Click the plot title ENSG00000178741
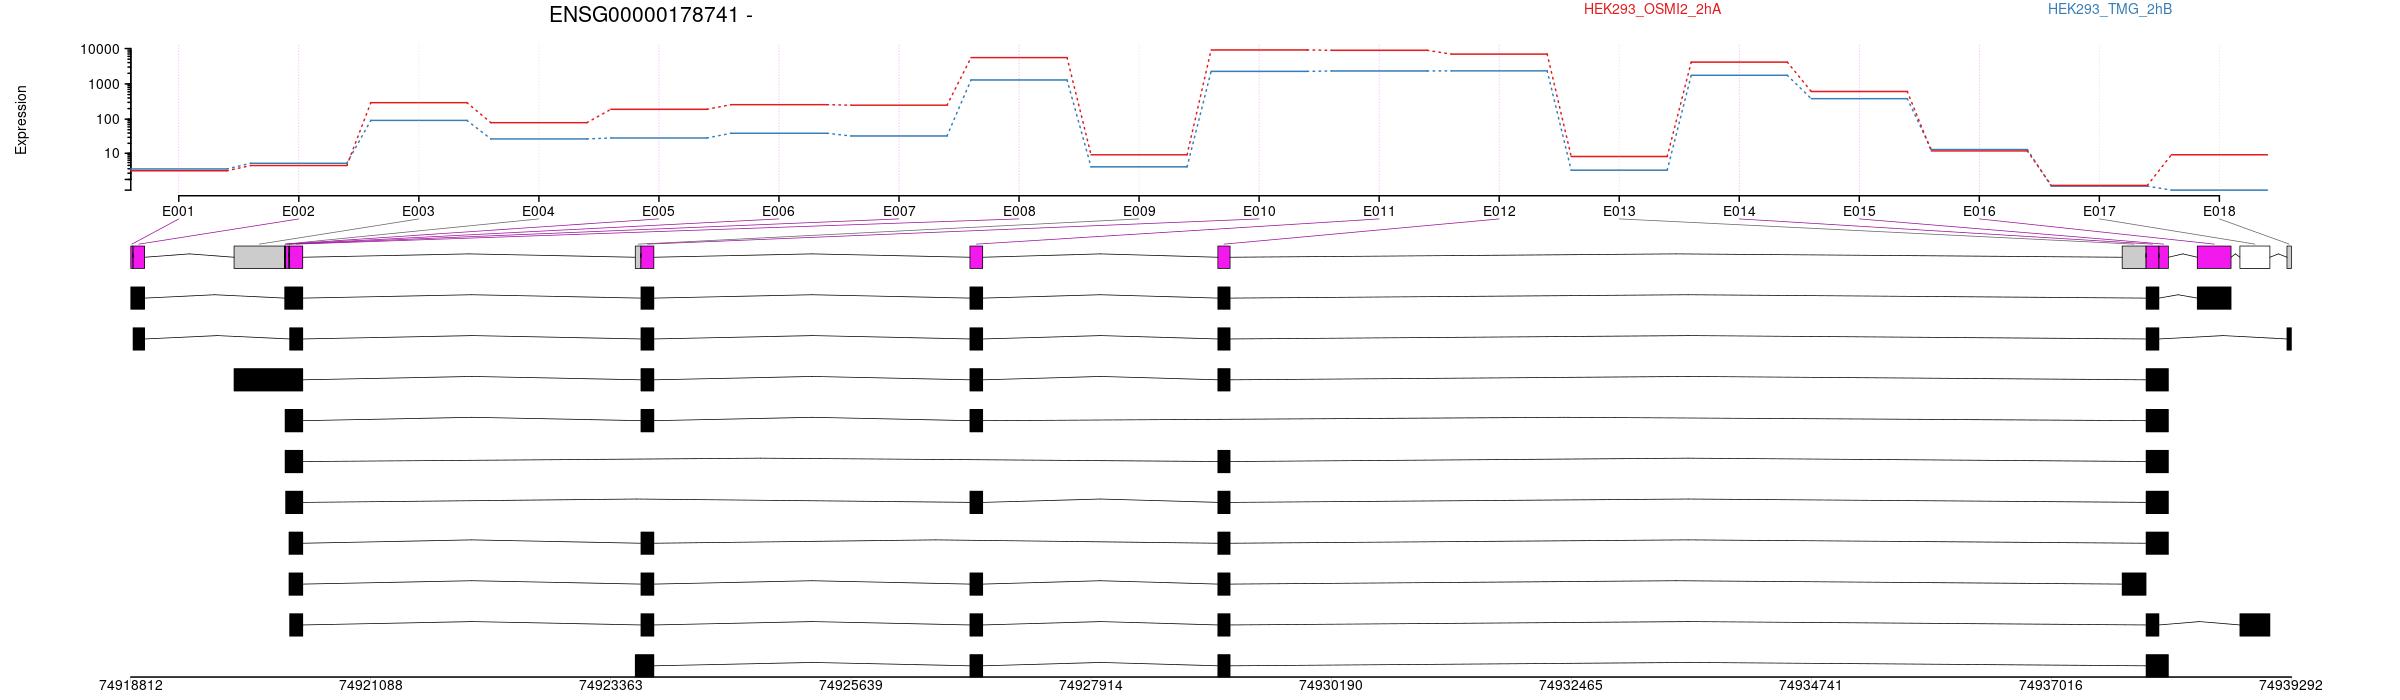This screenshot has height=700, width=2400. [x=651, y=15]
